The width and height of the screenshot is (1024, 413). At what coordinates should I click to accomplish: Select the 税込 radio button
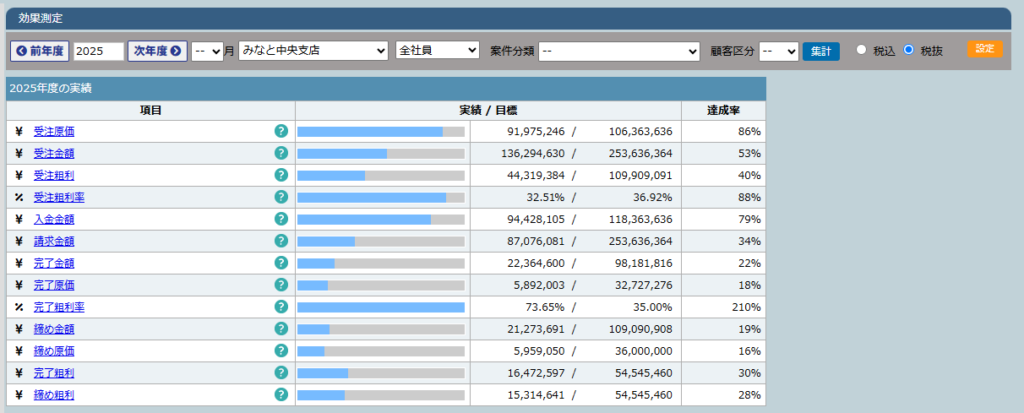click(x=861, y=50)
